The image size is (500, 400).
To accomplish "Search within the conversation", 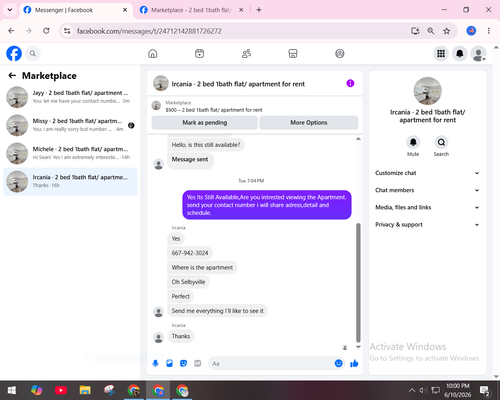I will coord(441,142).
